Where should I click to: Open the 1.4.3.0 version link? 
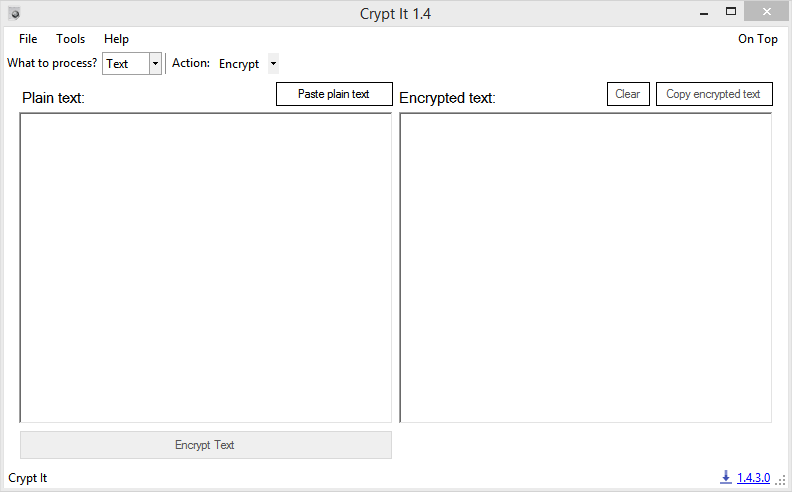coord(753,477)
